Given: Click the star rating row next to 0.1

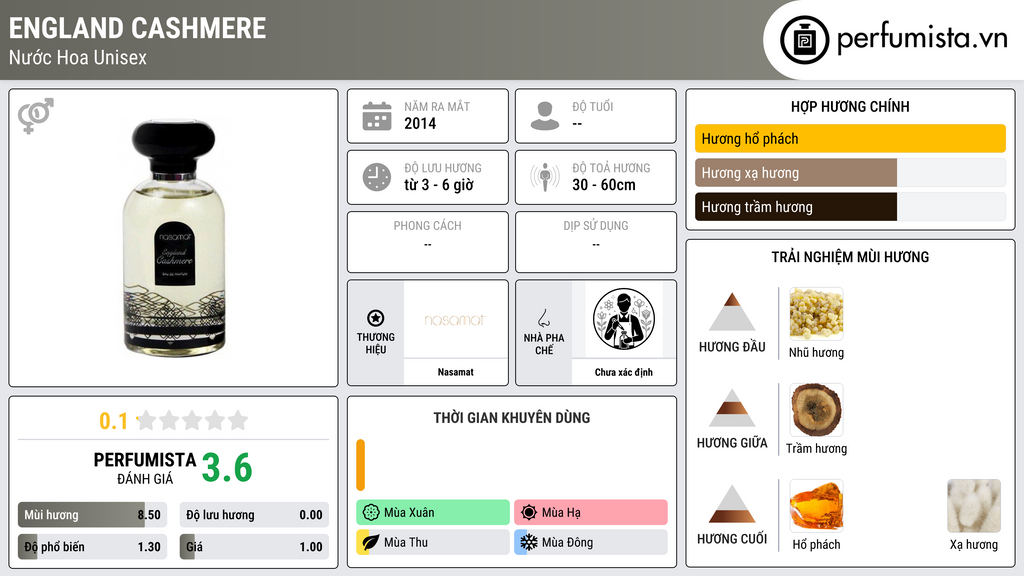Looking at the screenshot, I should pyautogui.click(x=192, y=420).
